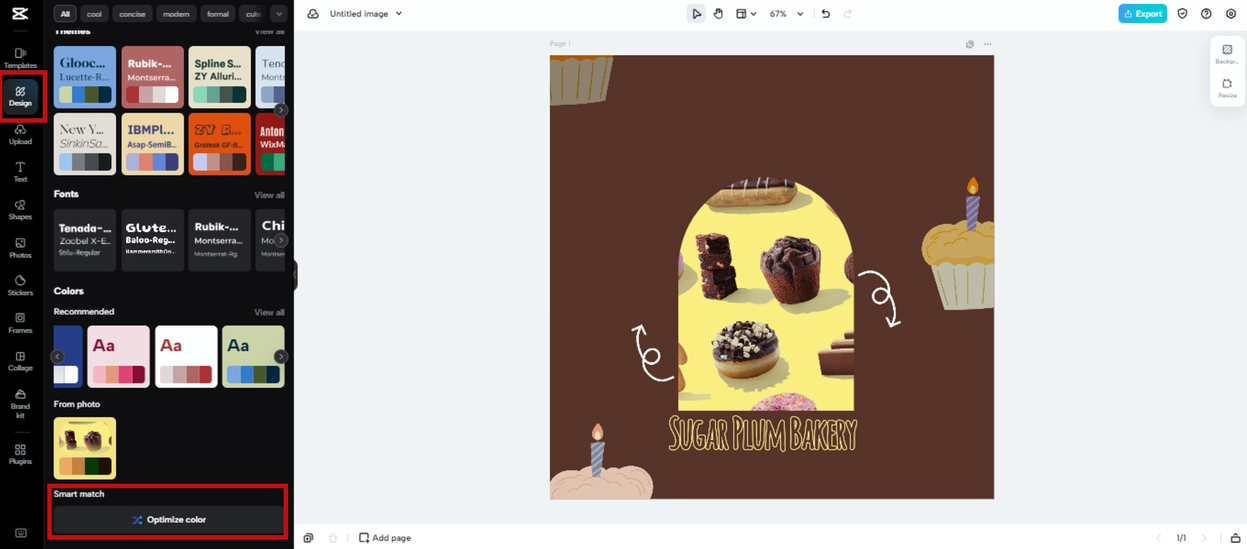Open the page grid view icon bottom right
Screen dimensions: 1247x549
(x=1235, y=538)
